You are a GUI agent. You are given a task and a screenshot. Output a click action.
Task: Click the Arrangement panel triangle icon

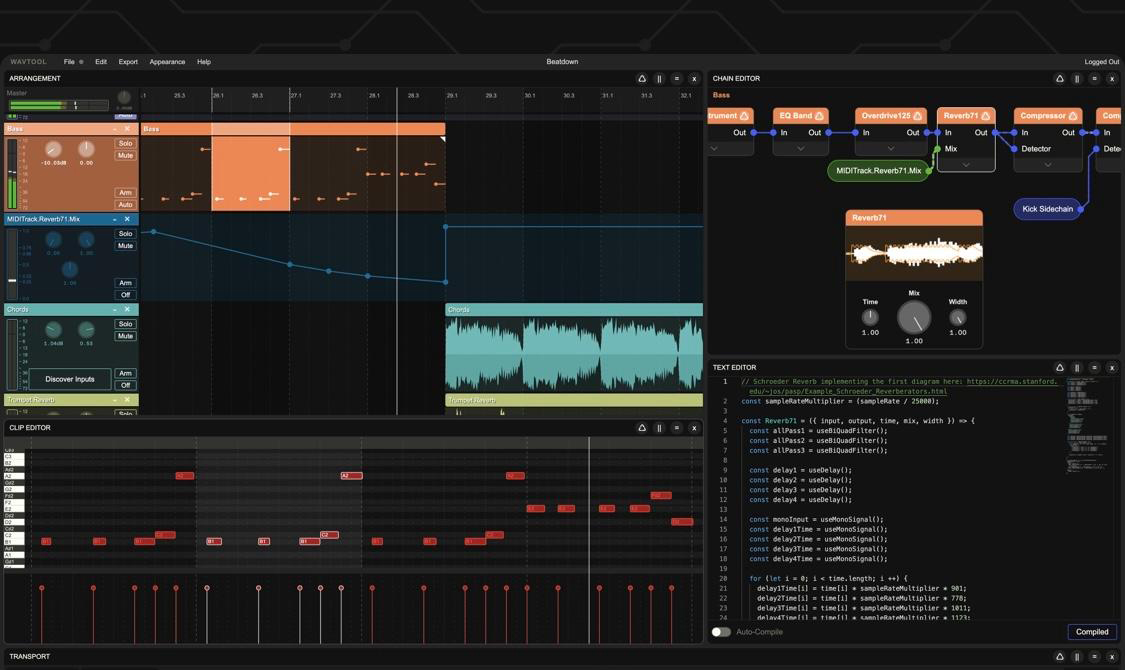(642, 78)
